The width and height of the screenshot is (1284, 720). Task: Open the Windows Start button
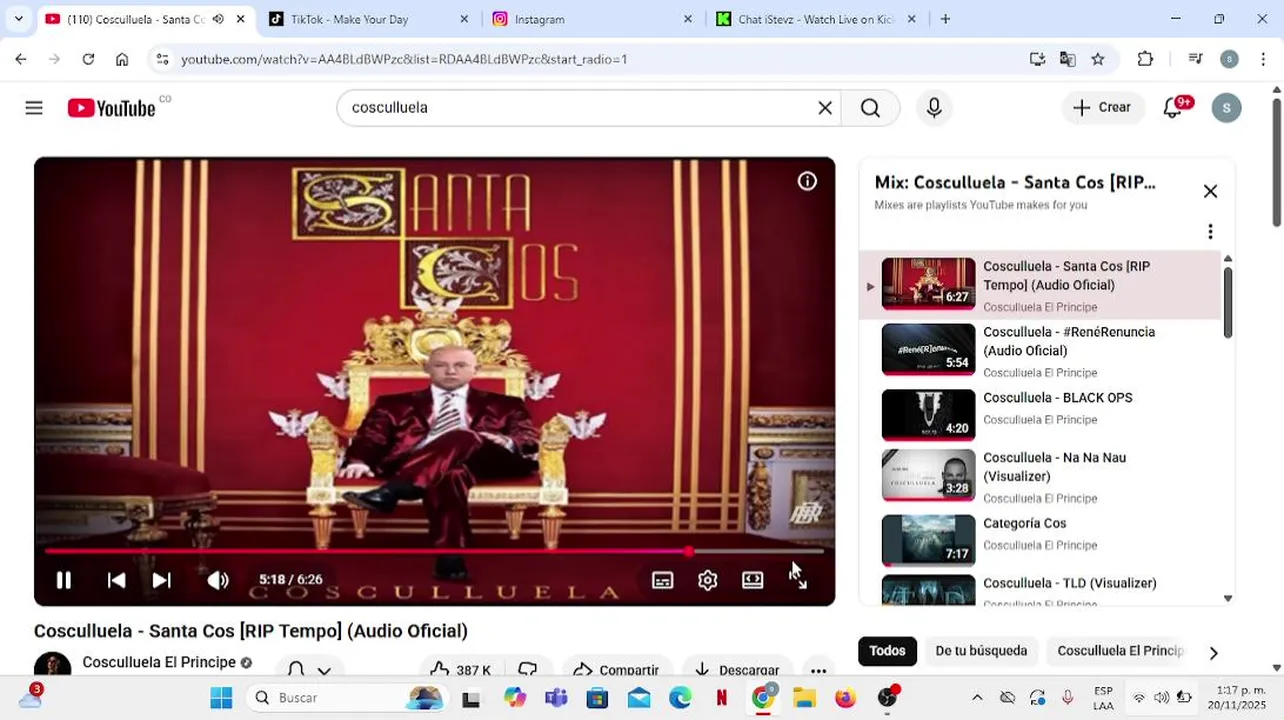(x=221, y=697)
